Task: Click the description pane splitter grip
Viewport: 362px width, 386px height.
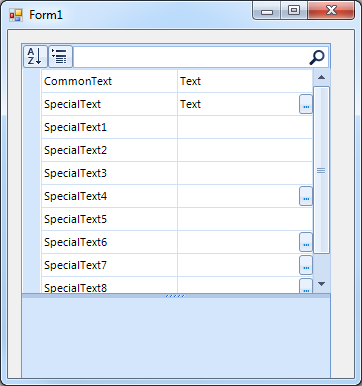Action: click(175, 296)
